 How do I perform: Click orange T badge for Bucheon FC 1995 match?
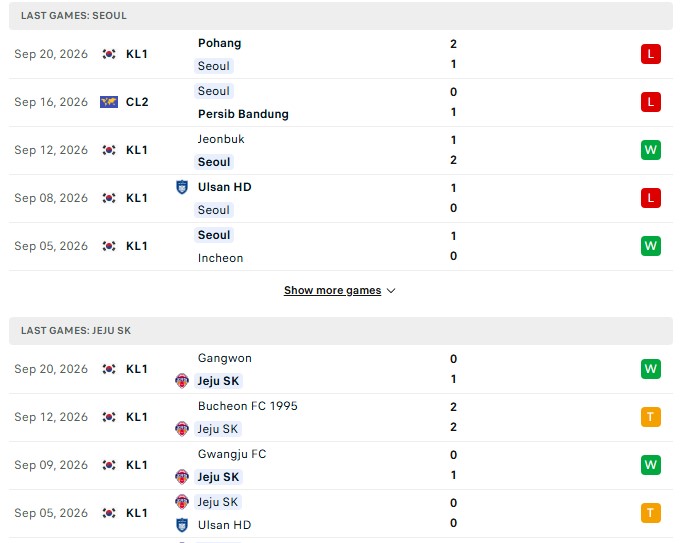tap(650, 417)
